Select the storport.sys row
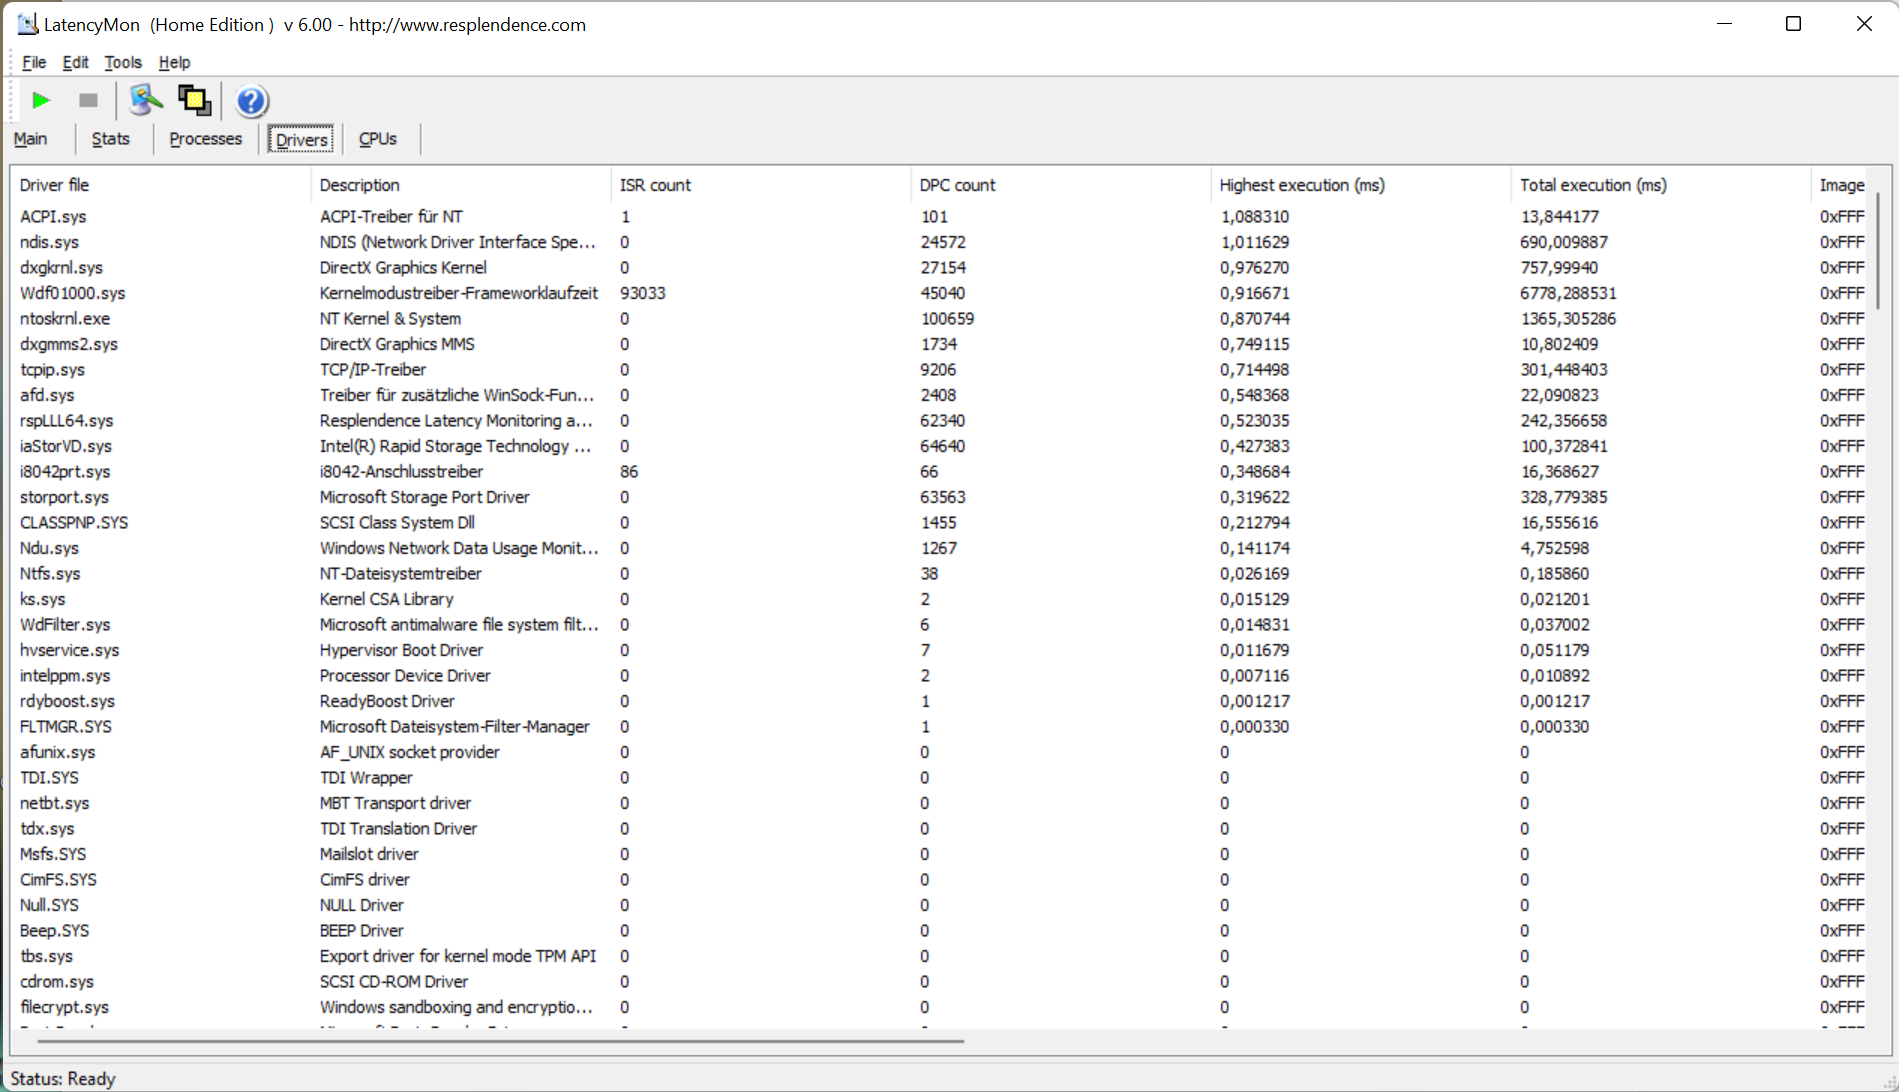This screenshot has width=1899, height=1092. coord(940,497)
